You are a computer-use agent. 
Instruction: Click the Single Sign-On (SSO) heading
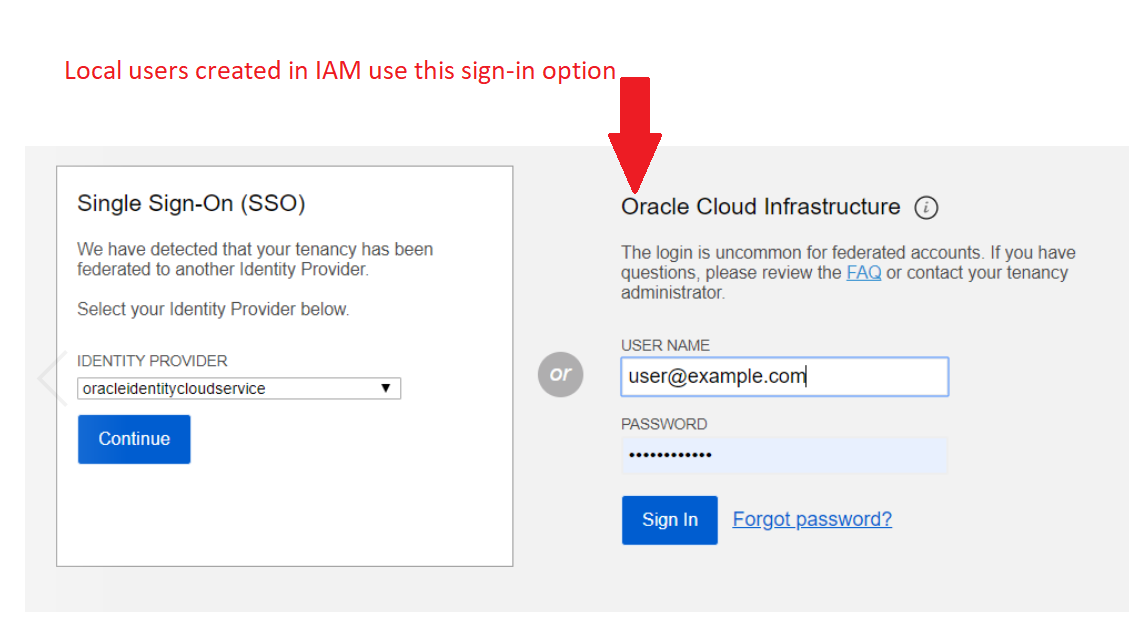191,204
